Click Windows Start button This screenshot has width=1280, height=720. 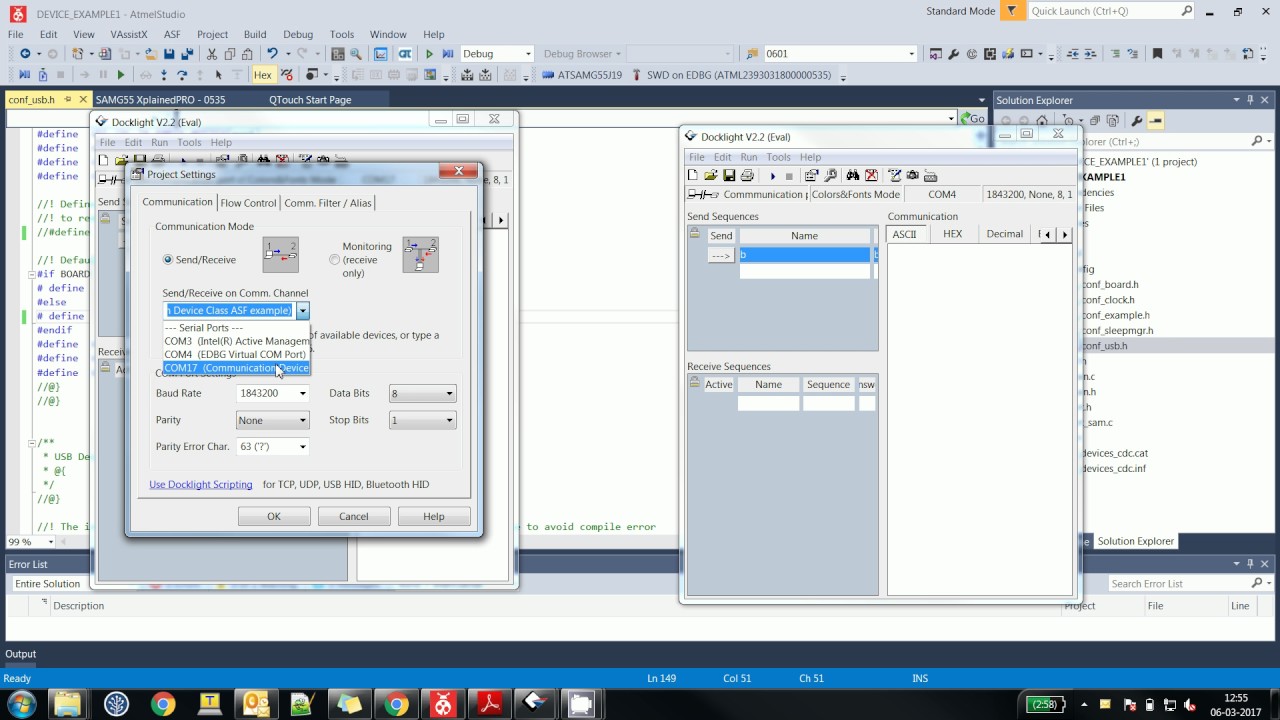coord(21,704)
